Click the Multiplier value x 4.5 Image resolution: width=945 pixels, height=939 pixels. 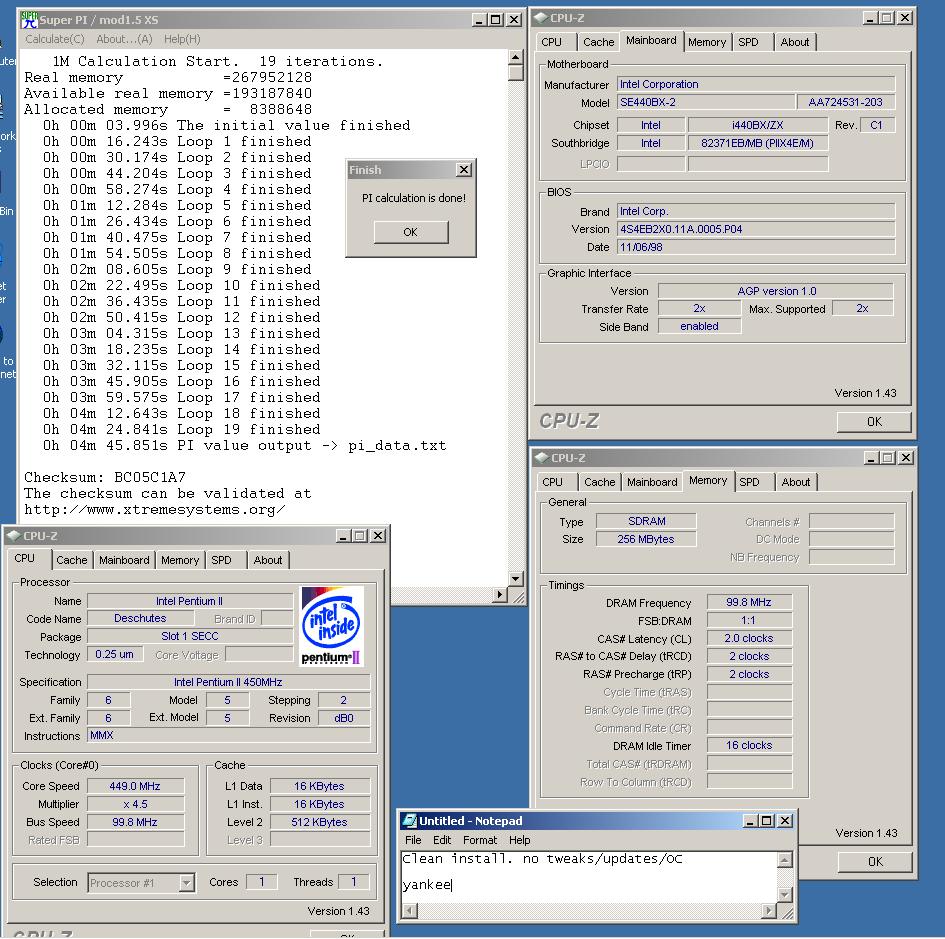click(x=135, y=805)
